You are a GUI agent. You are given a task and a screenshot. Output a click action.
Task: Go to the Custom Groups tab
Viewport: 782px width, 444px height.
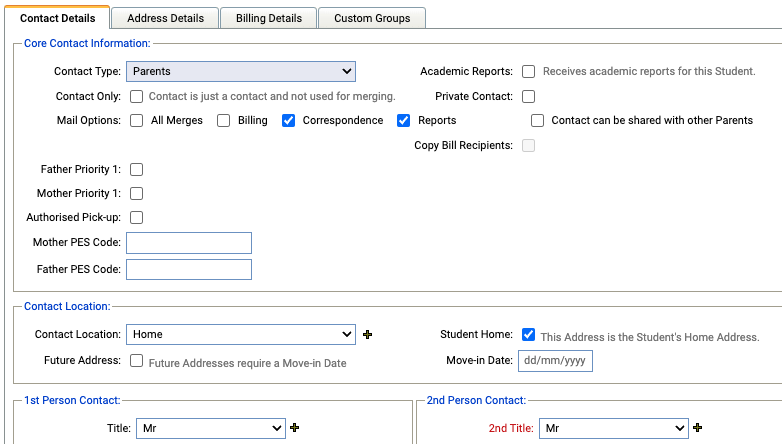373,18
